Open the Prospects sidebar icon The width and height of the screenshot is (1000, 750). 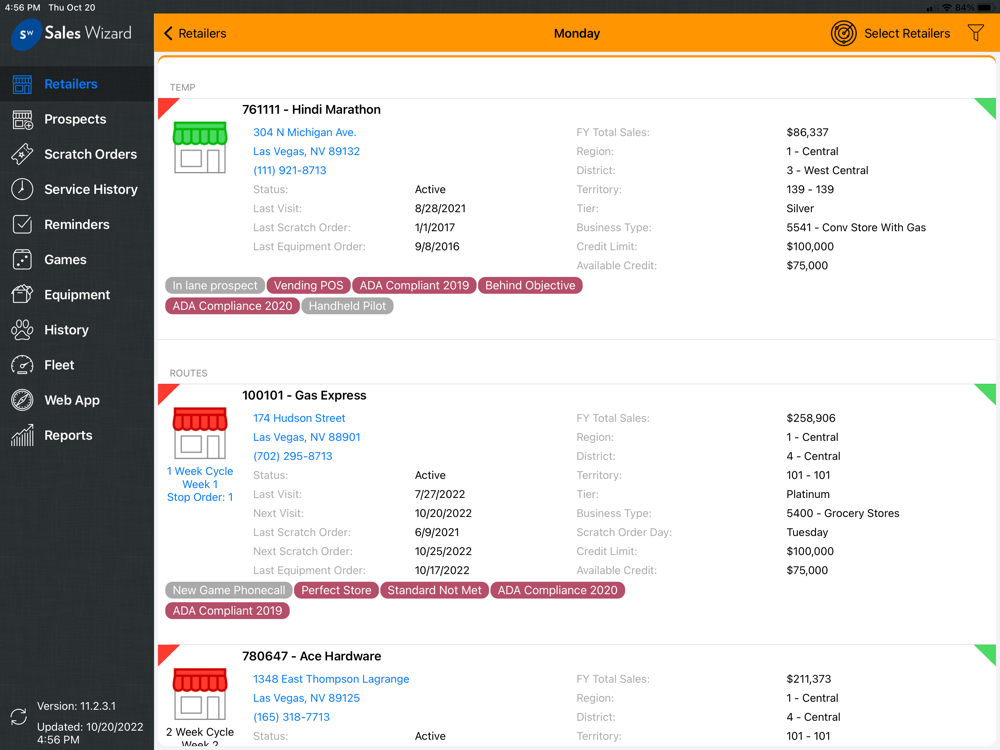22,119
